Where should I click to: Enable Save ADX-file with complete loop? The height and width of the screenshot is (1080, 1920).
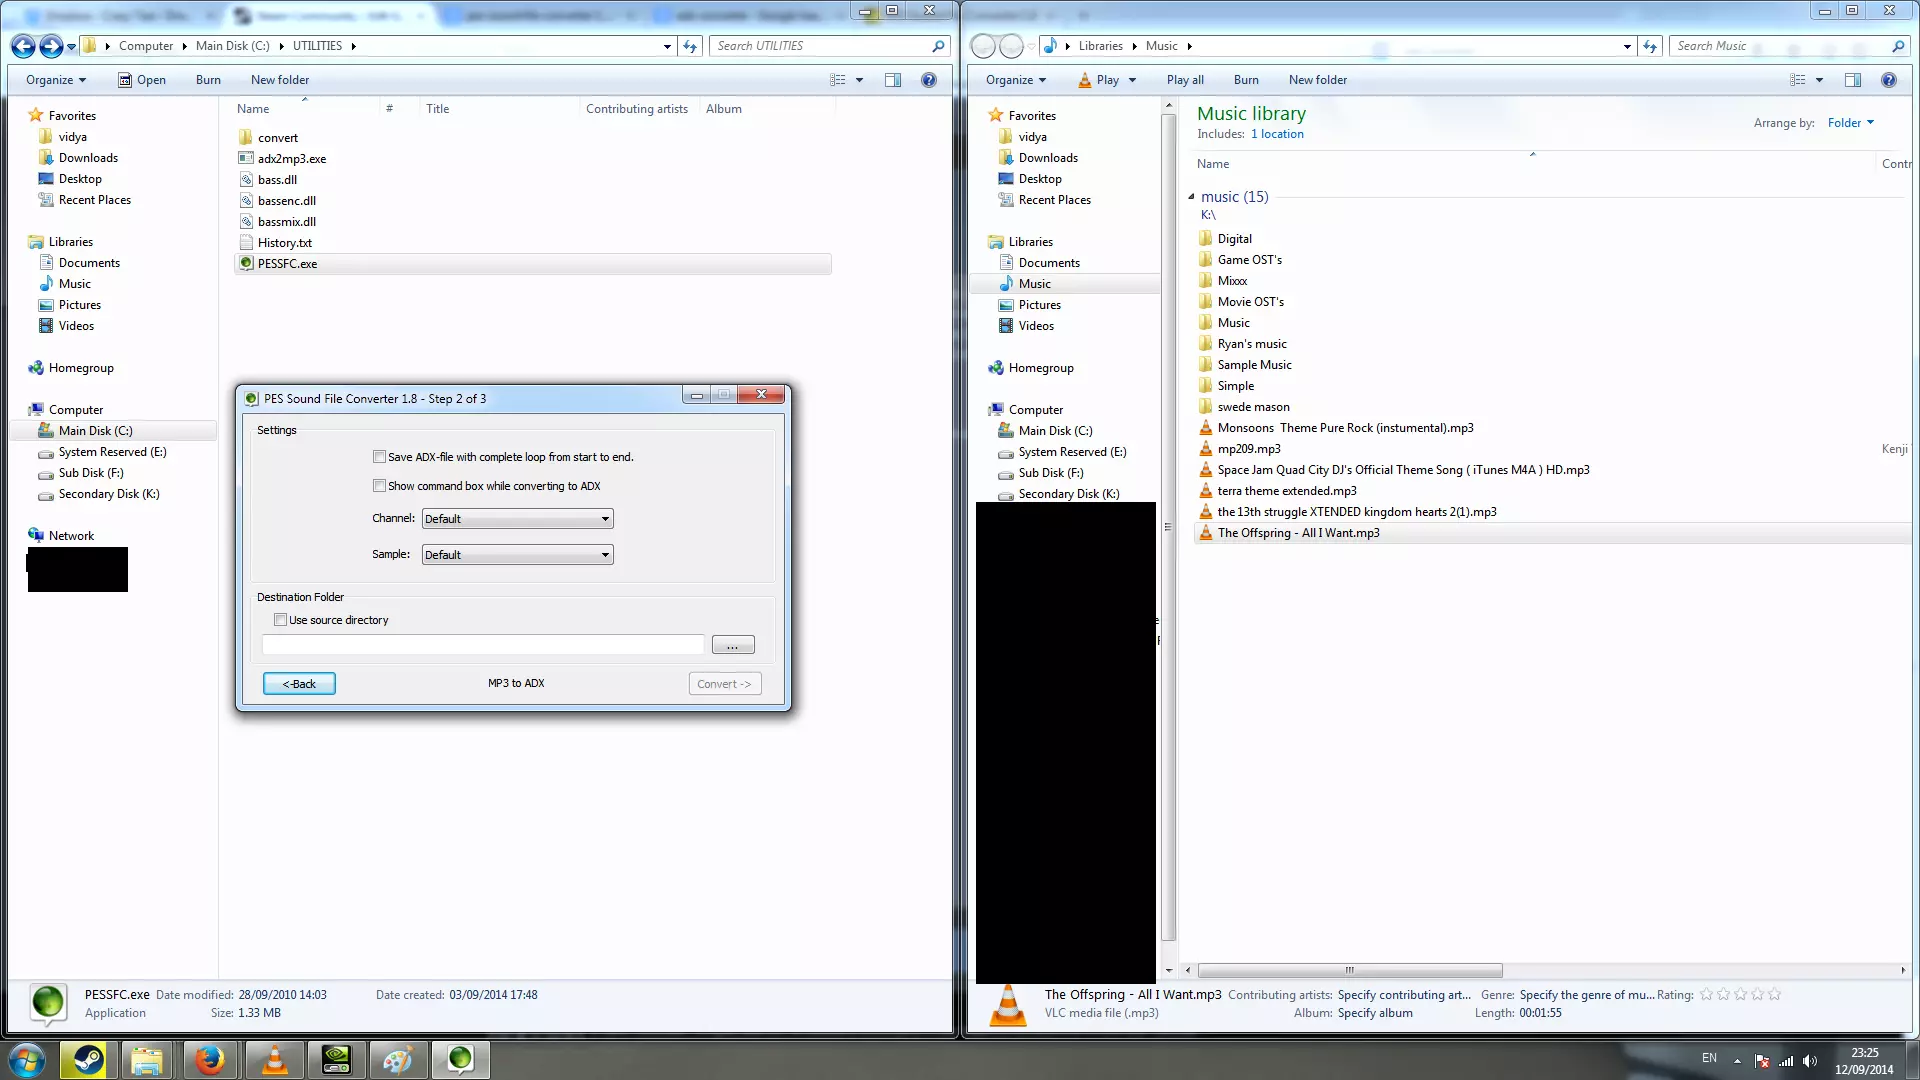coord(380,457)
